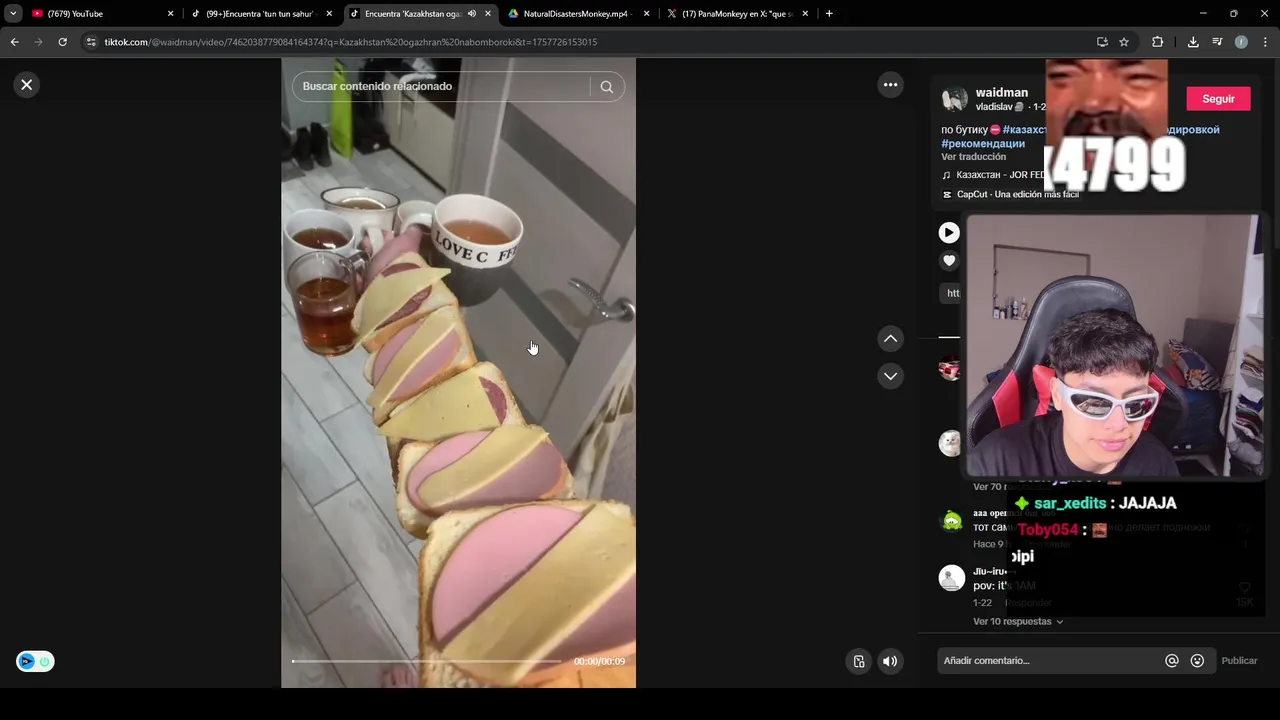1280x720 pixels.
Task: Open the tab search dropdown arrow
Action: (12, 14)
